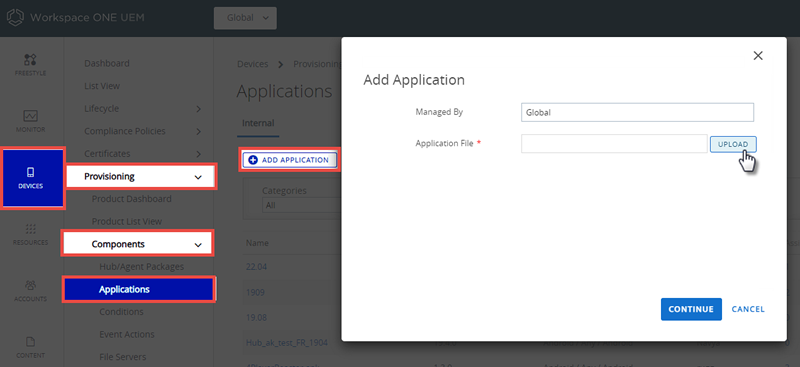Viewport: 800px width, 367px height.
Task: Expand the Lifecycle menu arrow
Action: [x=198, y=109]
